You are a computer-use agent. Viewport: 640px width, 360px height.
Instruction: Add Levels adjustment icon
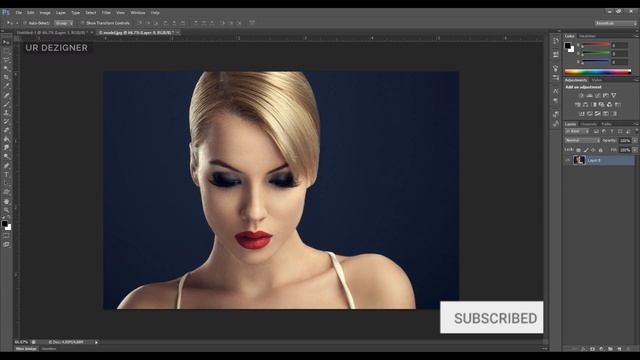click(x=589, y=96)
